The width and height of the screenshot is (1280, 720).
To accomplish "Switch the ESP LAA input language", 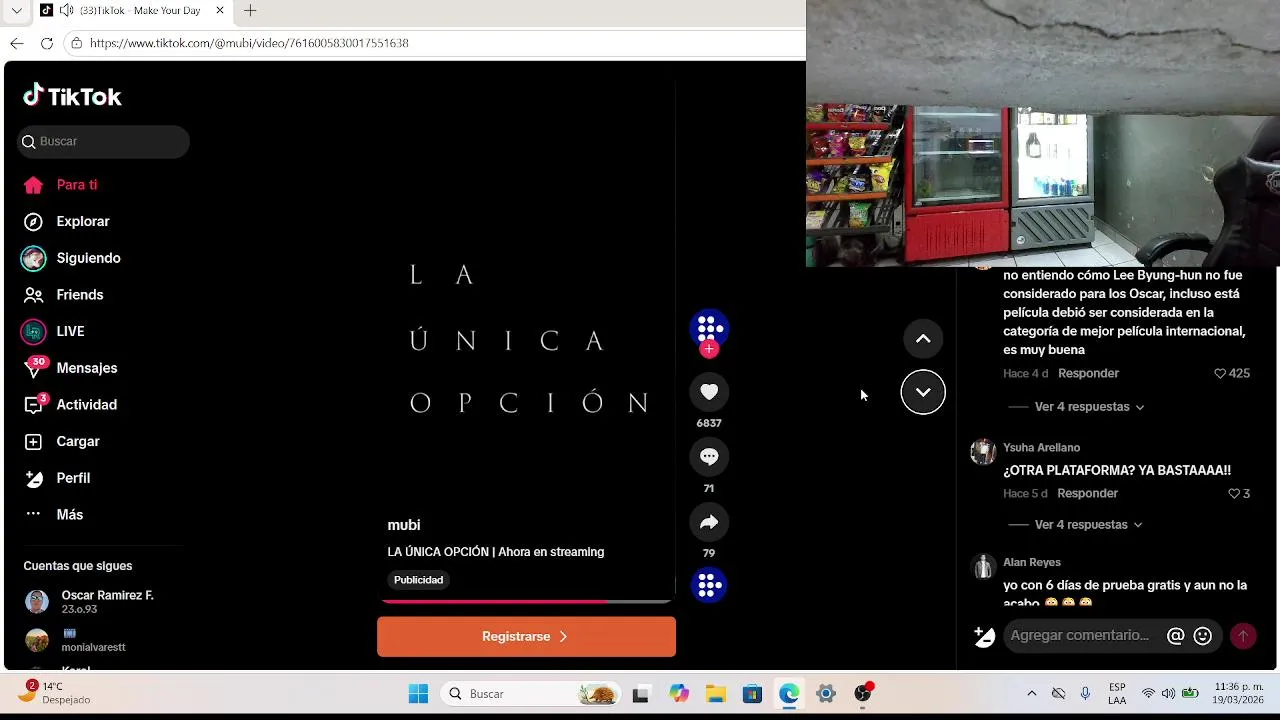I will [1117, 694].
